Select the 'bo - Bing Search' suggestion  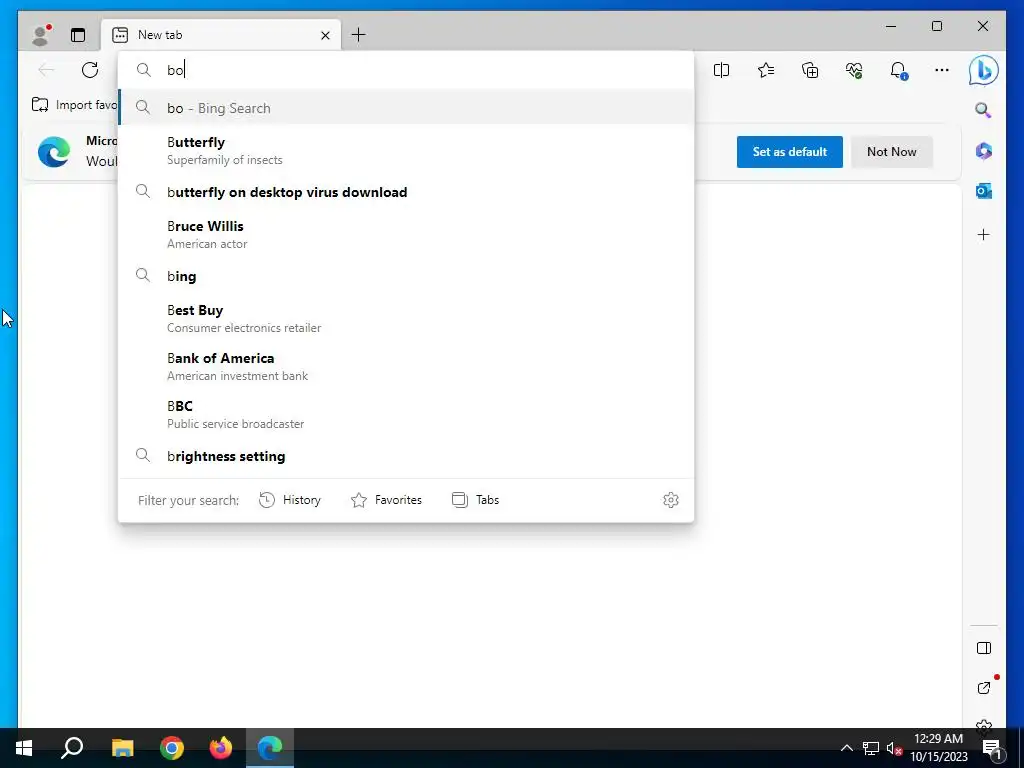pyautogui.click(x=406, y=108)
